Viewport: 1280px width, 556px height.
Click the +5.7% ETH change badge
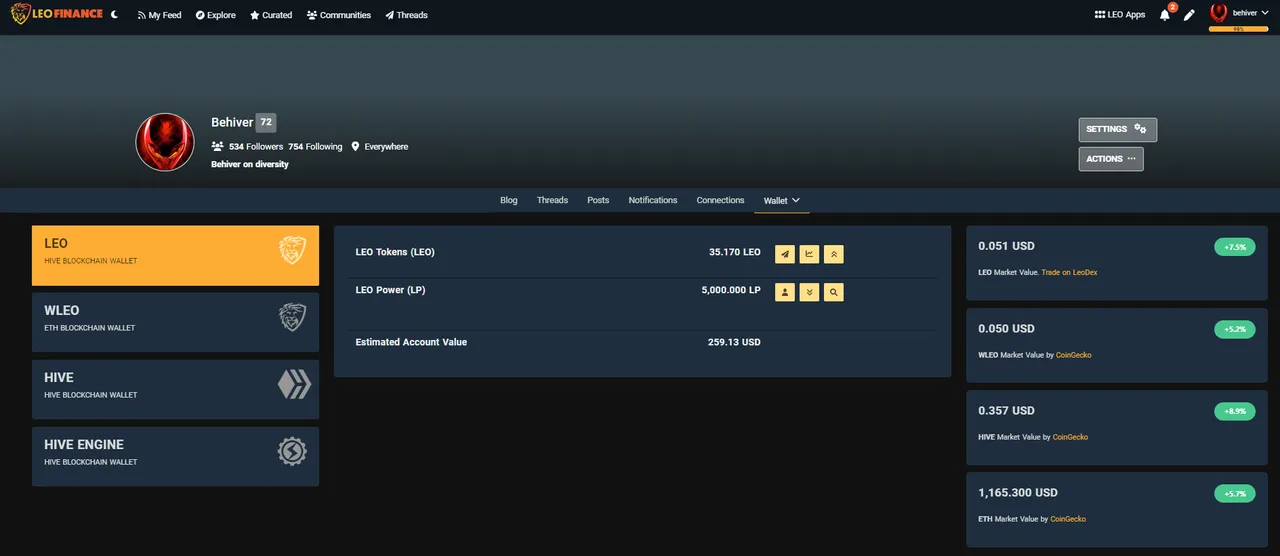pyautogui.click(x=1234, y=493)
